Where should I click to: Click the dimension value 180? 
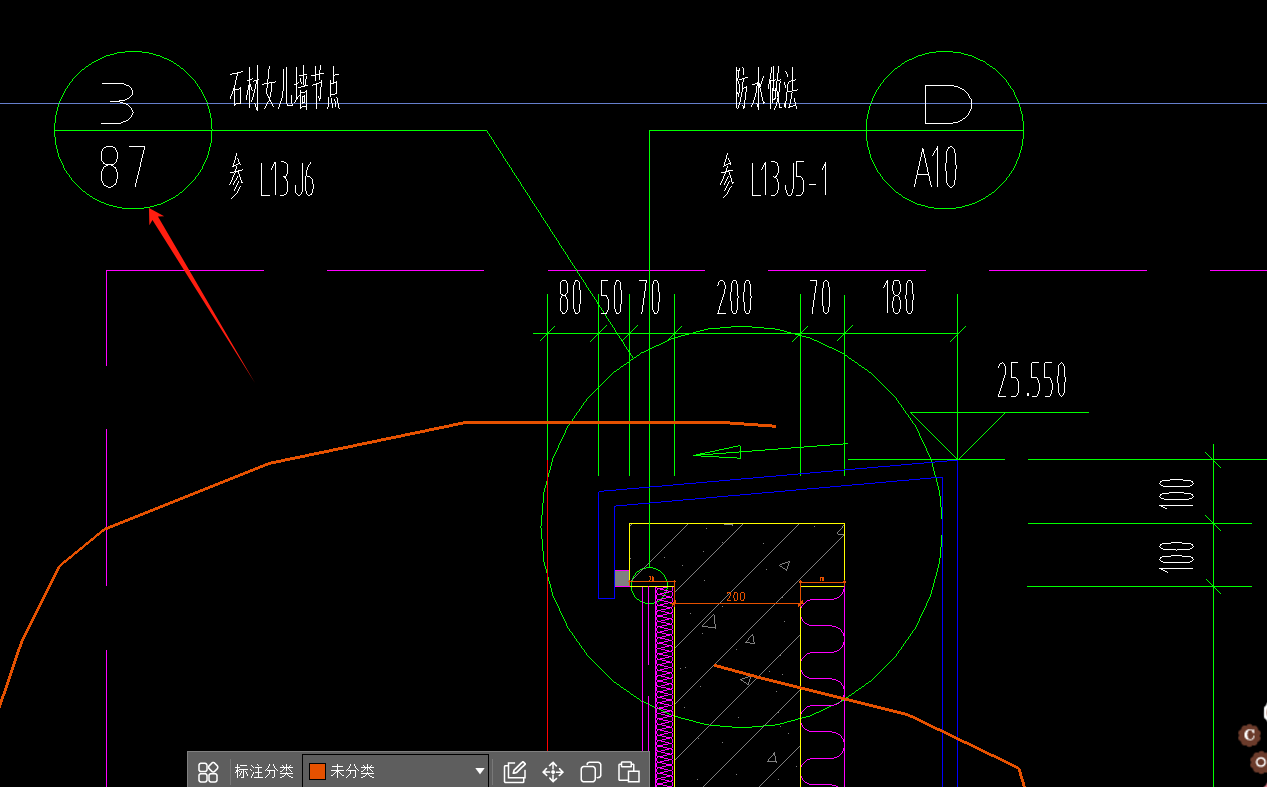coord(899,298)
